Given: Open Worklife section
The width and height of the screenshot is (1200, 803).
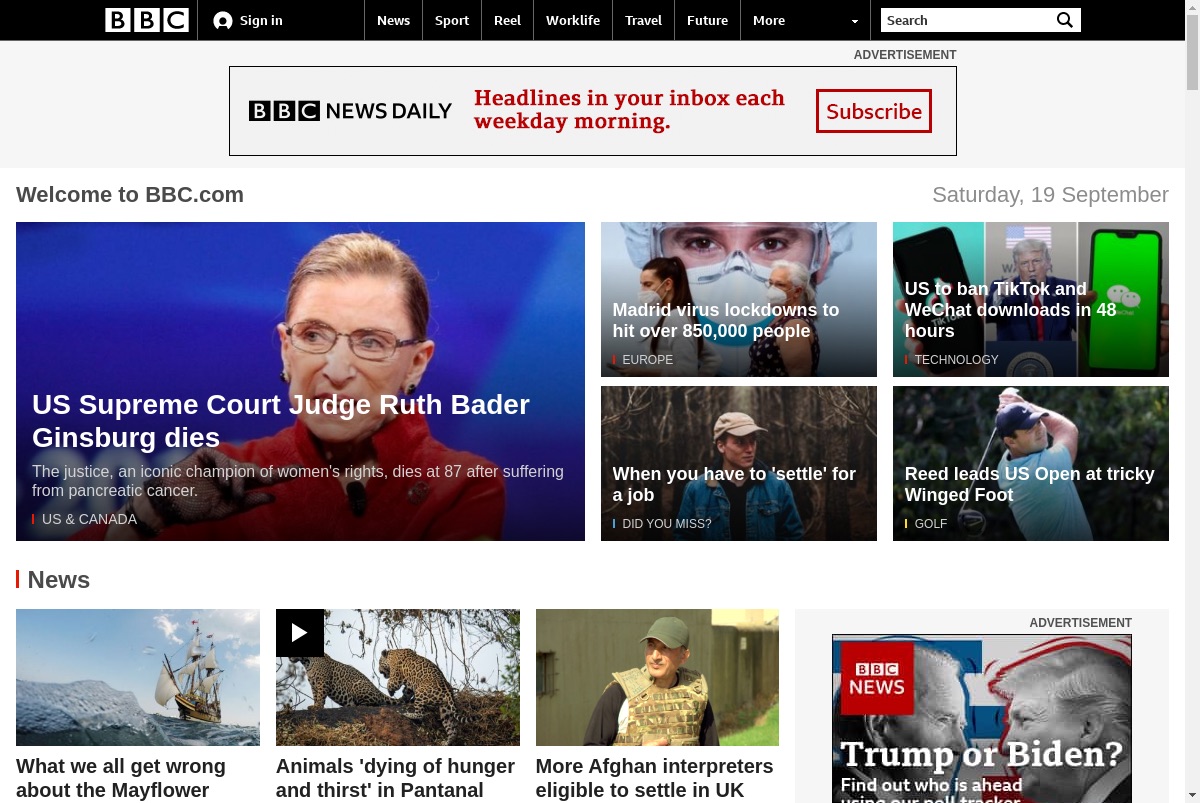Looking at the screenshot, I should (x=573, y=20).
